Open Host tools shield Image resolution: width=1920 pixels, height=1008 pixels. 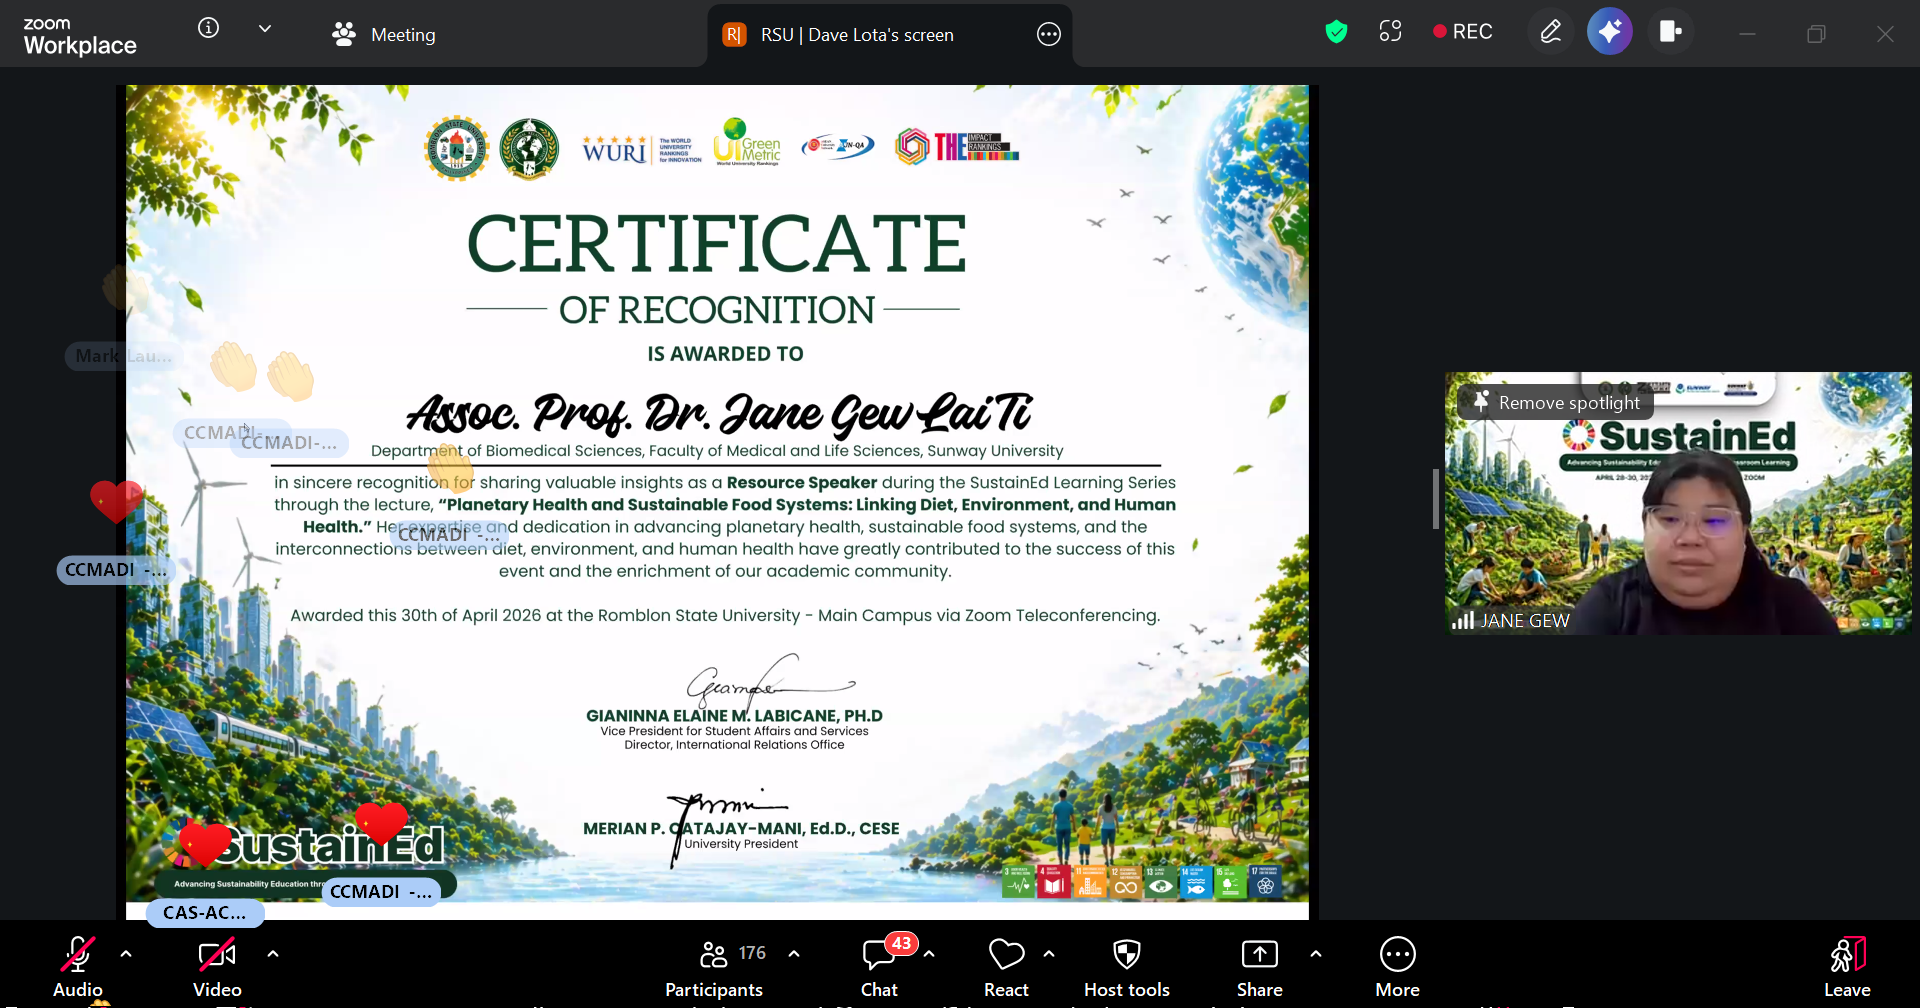tap(1127, 966)
